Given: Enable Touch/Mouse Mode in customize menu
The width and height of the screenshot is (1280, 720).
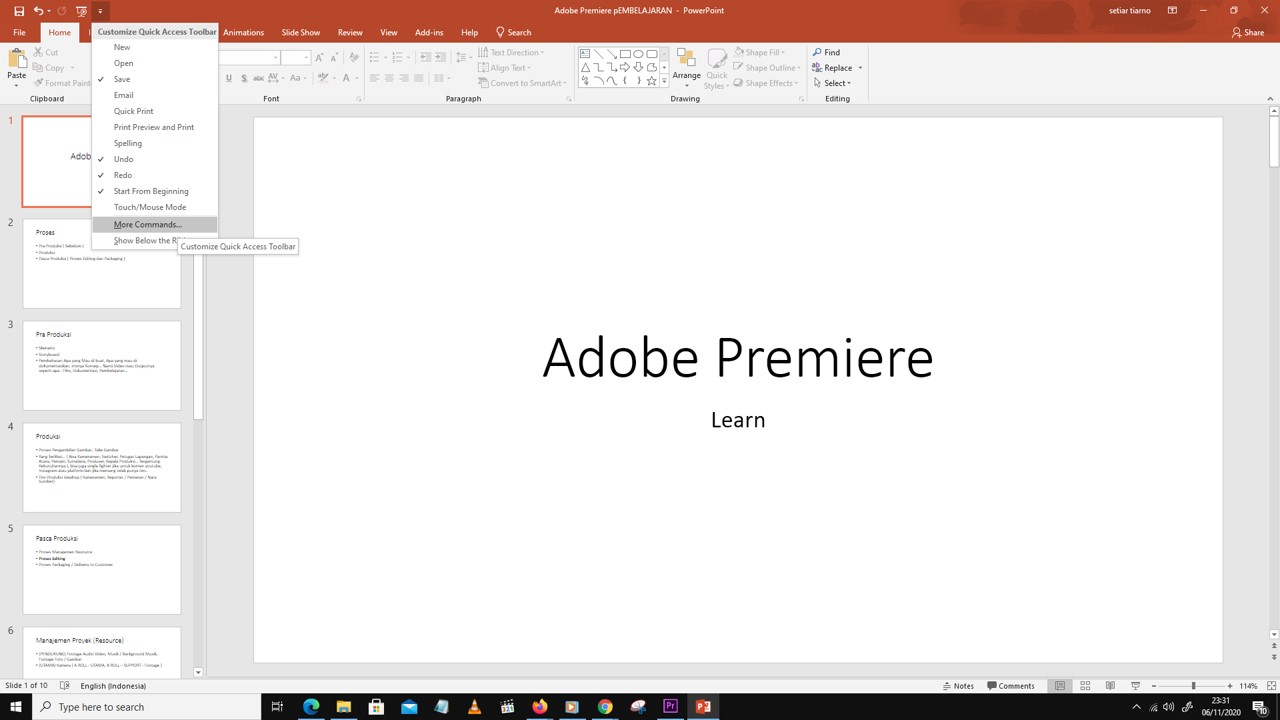Looking at the screenshot, I should [154, 207].
